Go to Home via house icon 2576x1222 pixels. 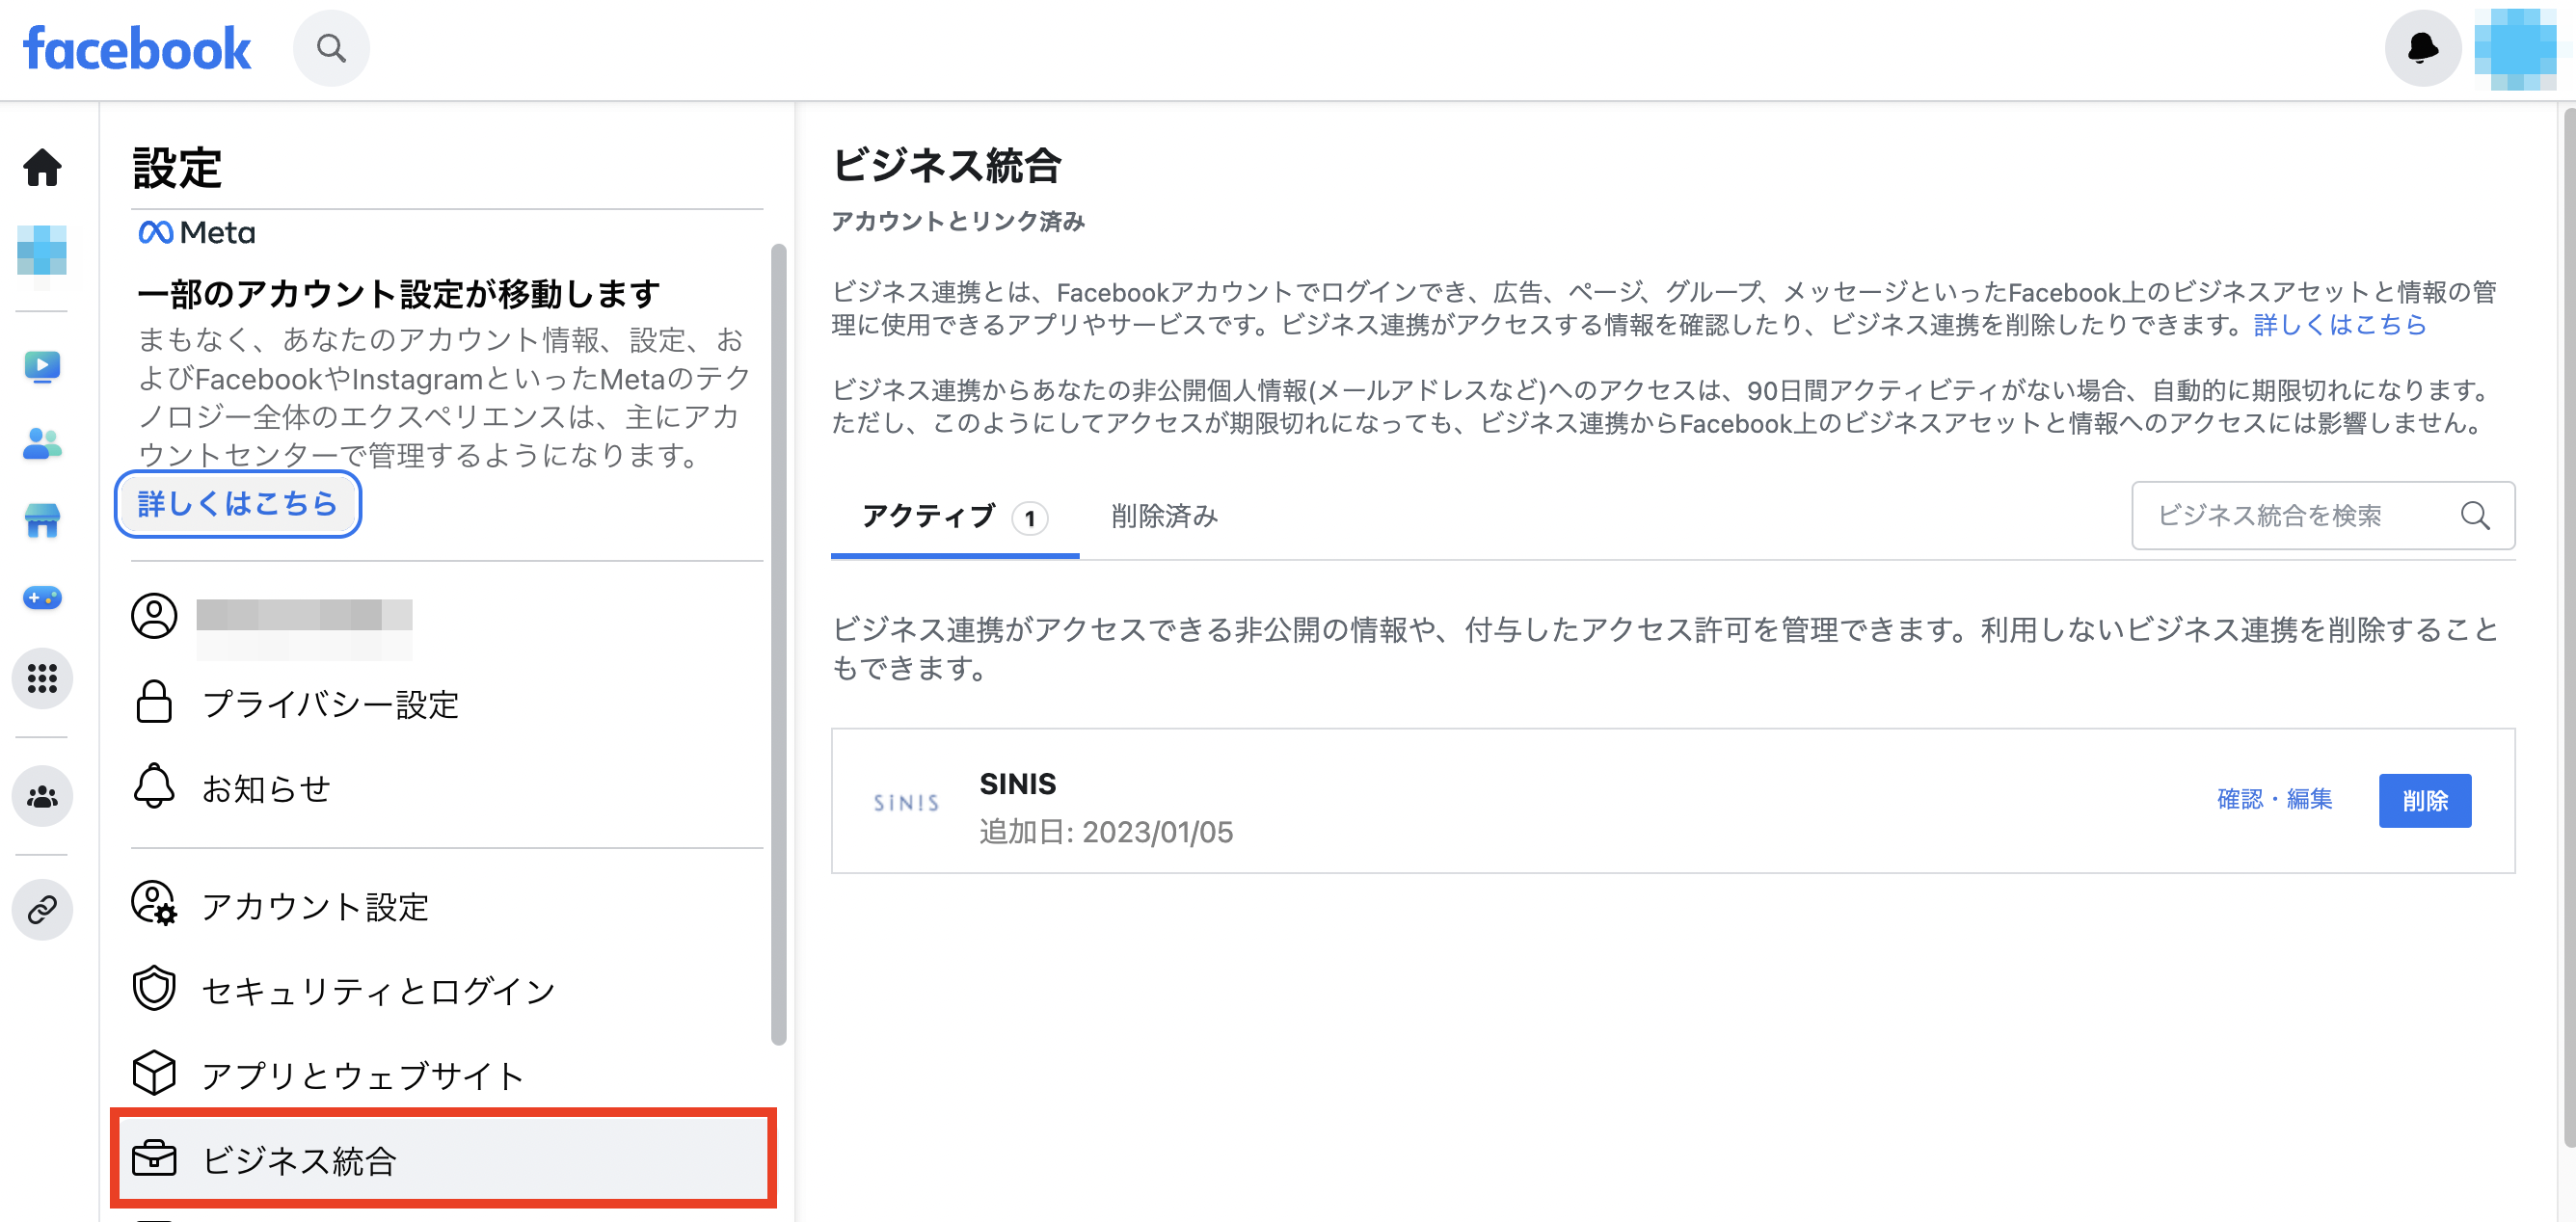[x=42, y=167]
